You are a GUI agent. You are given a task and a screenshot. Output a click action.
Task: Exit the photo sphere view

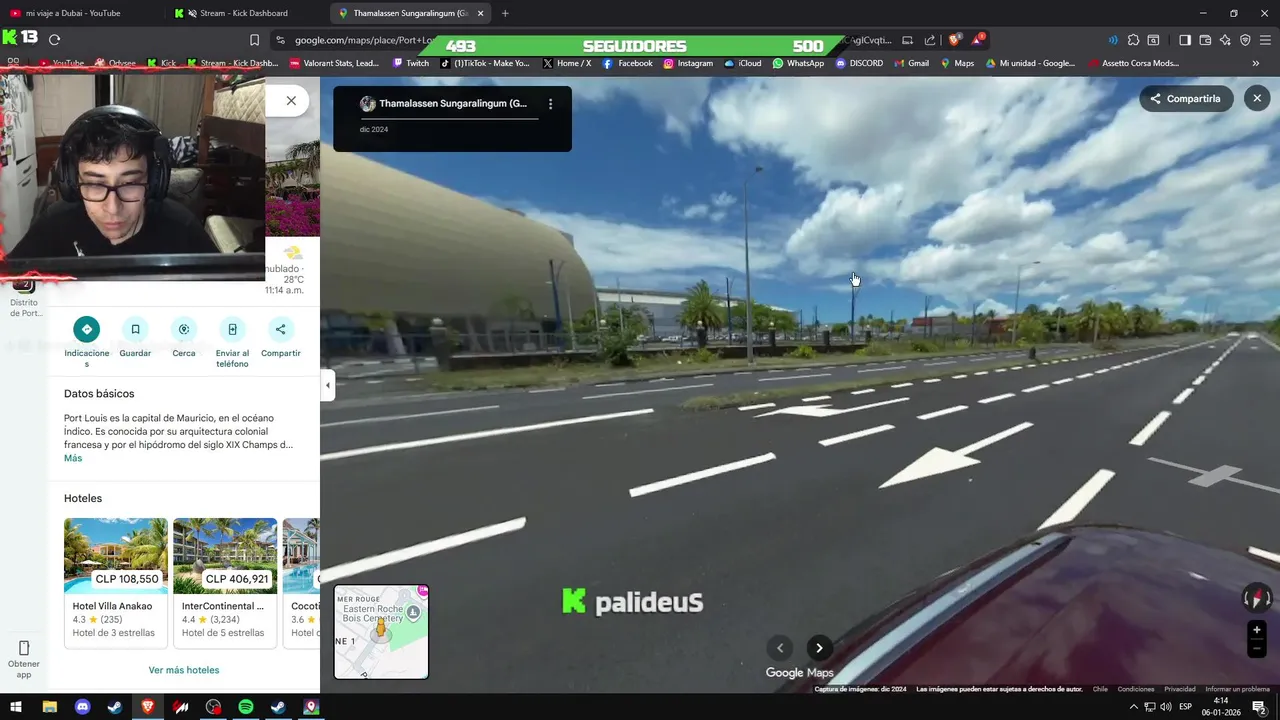tap(1257, 98)
